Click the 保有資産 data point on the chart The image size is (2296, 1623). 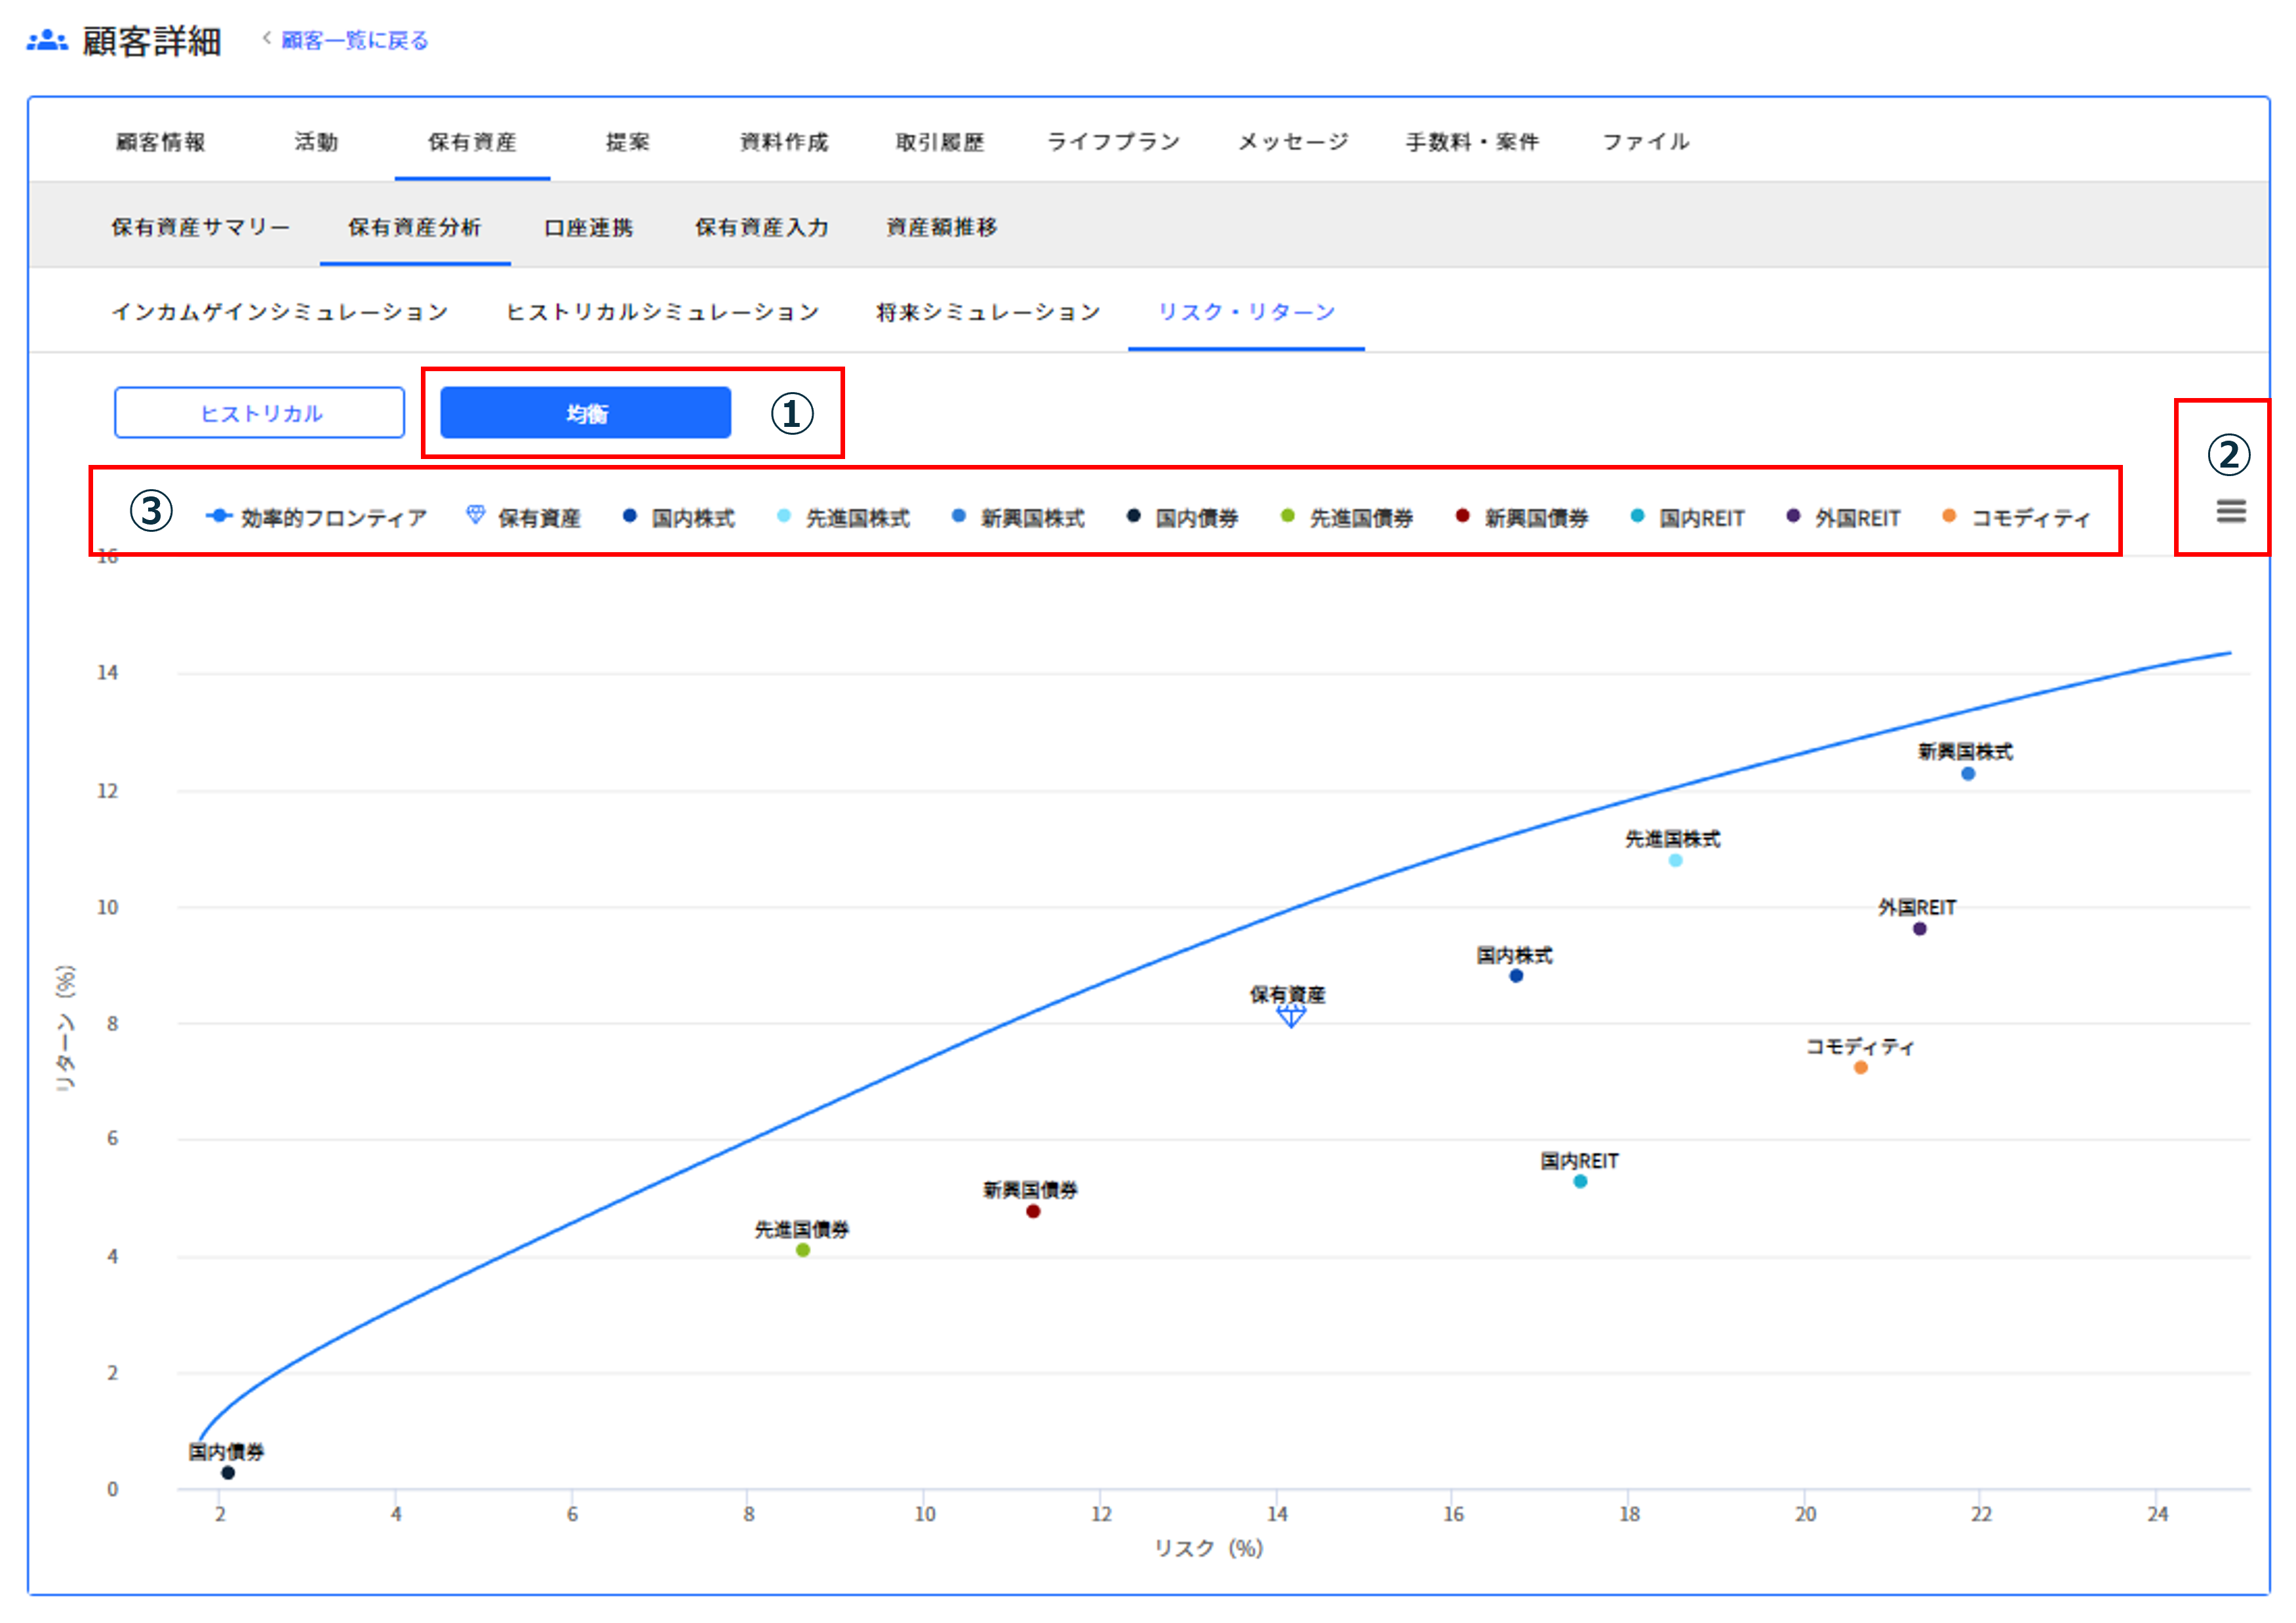[x=1290, y=1016]
